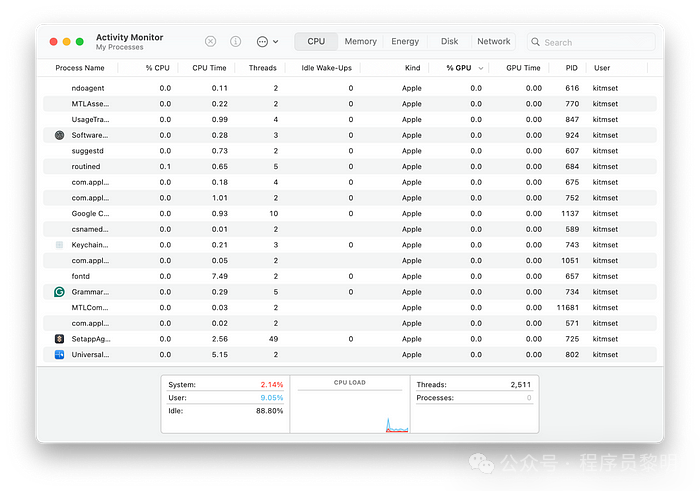Viewport: 700px width, 491px height.
Task: Click the System 2.14% value
Action: pyautogui.click(x=272, y=384)
